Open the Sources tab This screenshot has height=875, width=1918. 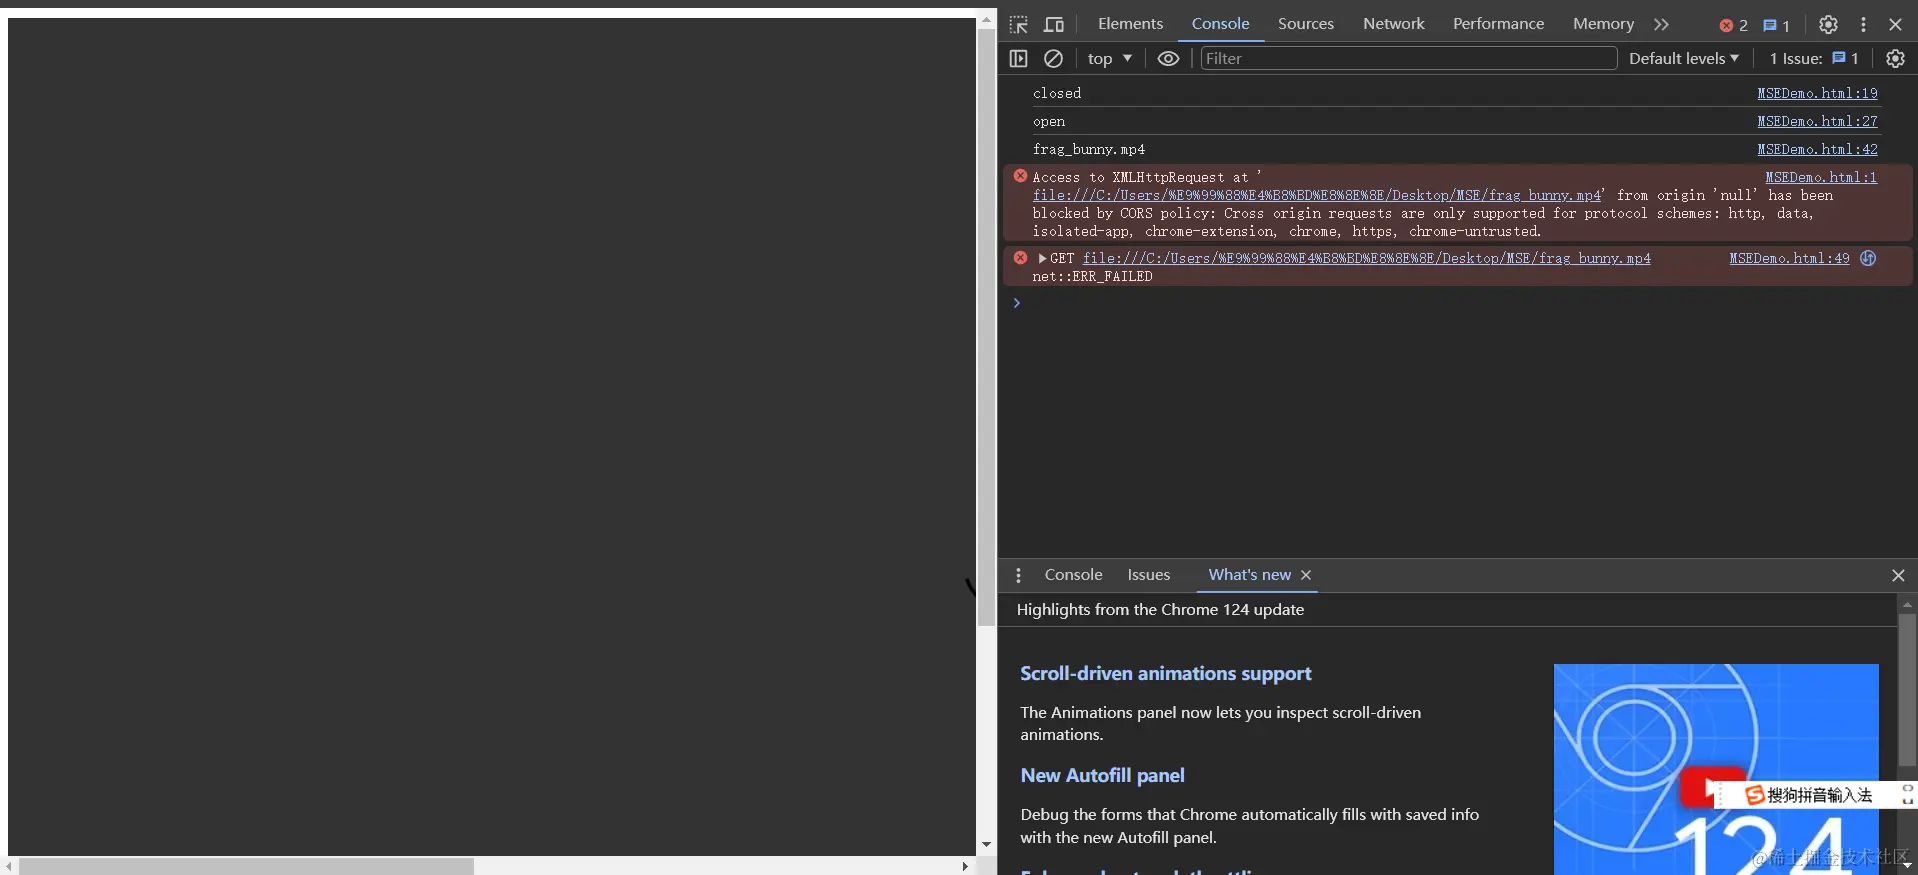[x=1305, y=24]
